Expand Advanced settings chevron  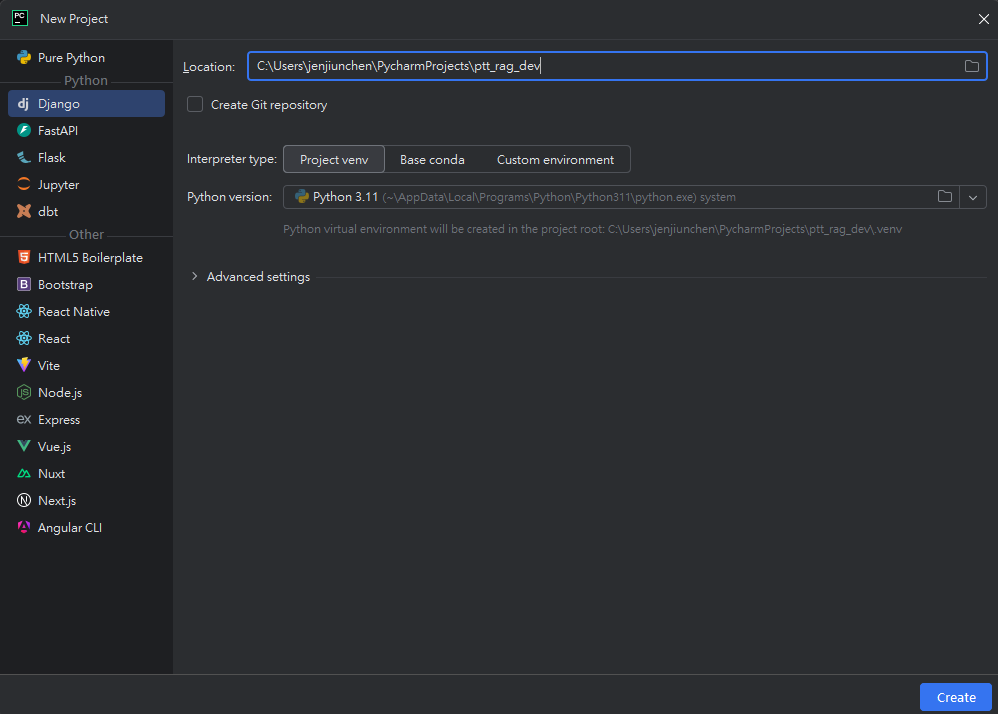pyautogui.click(x=195, y=276)
